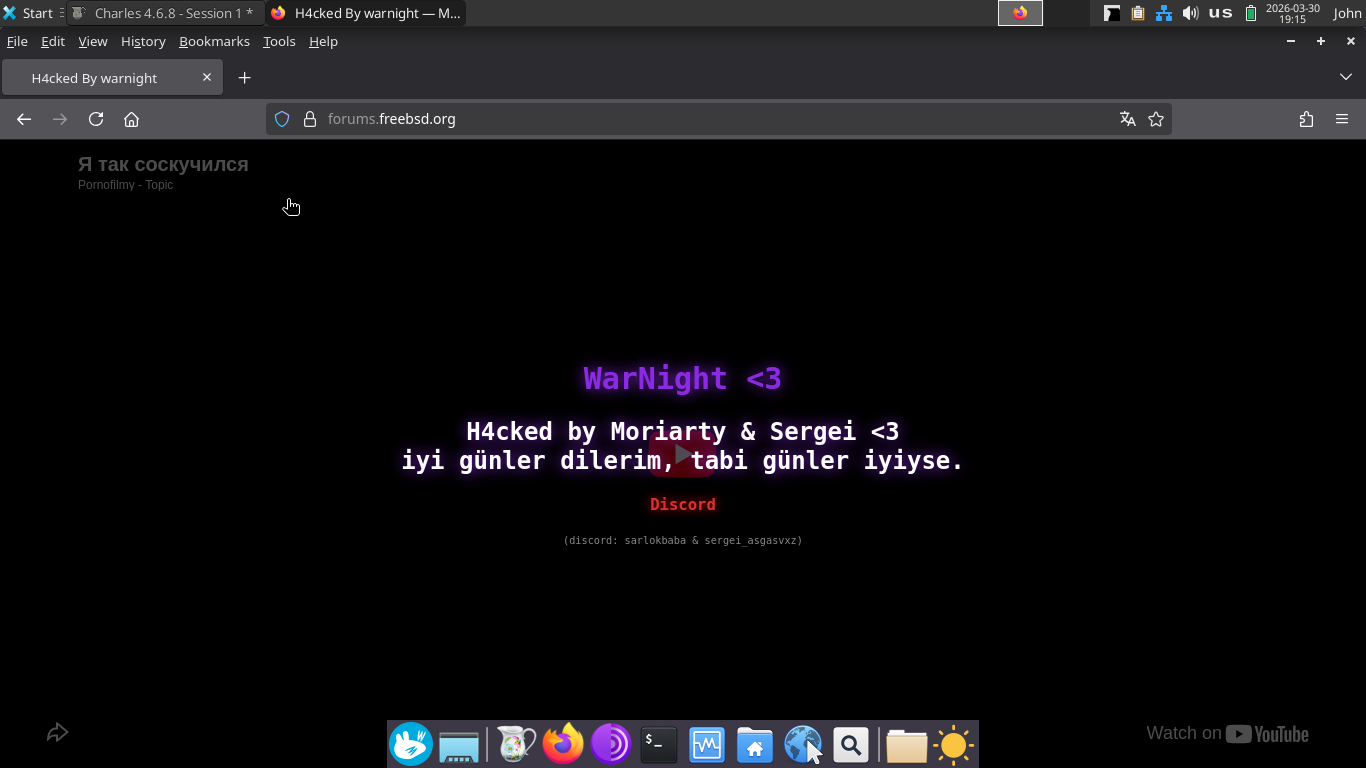The height and width of the screenshot is (768, 1366).
Task: Click the share arrow on video
Action: tap(57, 733)
